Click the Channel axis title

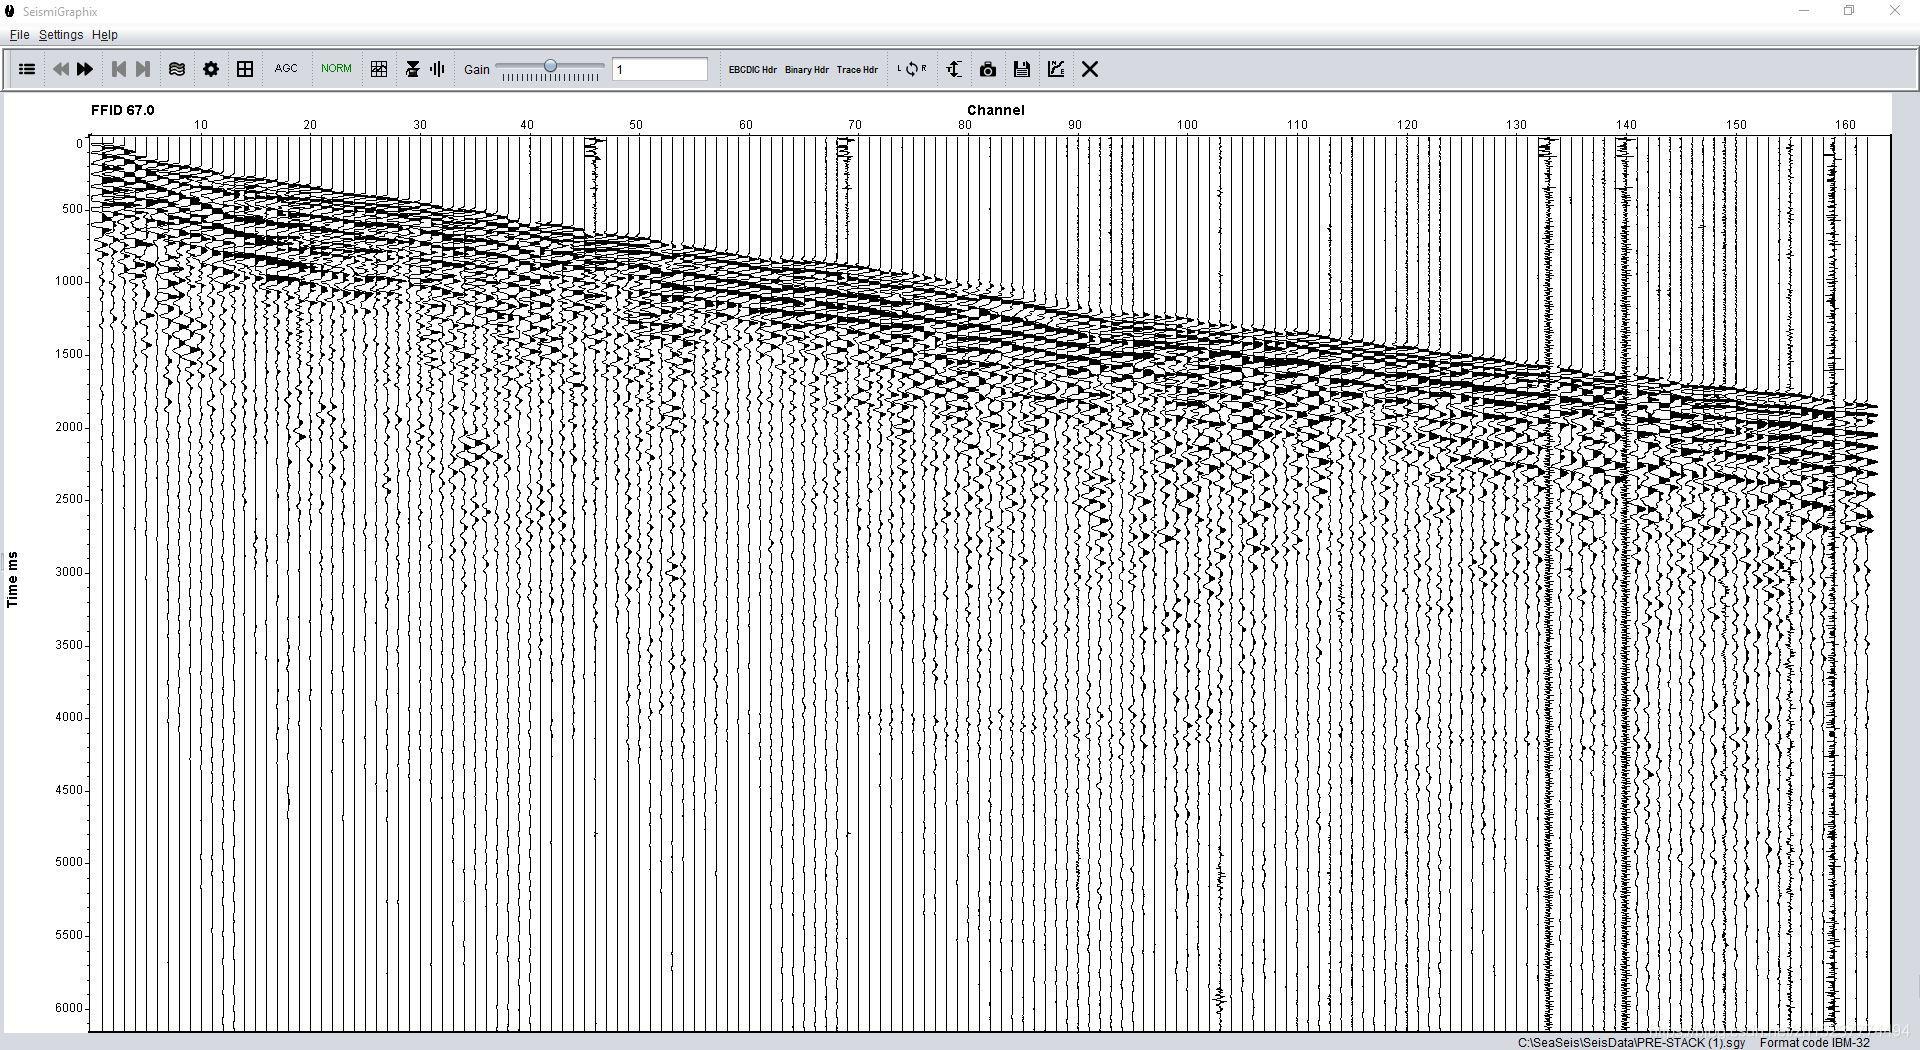(x=995, y=110)
